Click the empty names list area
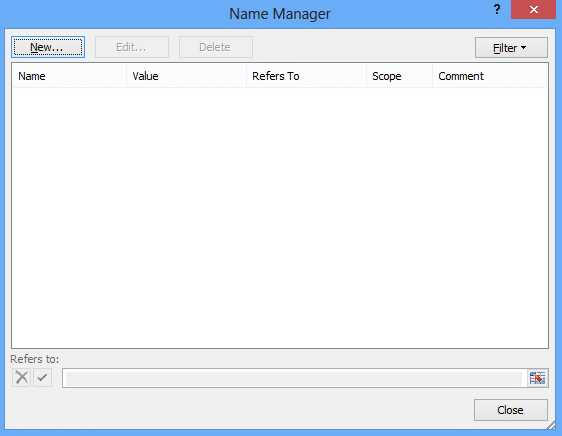This screenshot has height=436, width=562. coord(280,217)
